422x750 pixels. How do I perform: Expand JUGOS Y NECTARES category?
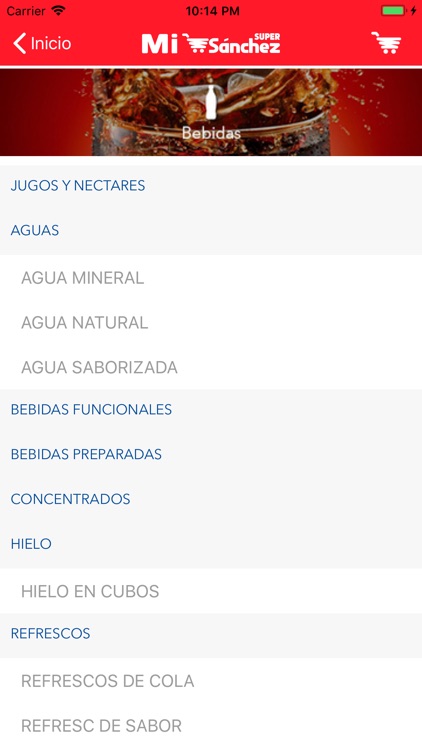click(x=211, y=186)
